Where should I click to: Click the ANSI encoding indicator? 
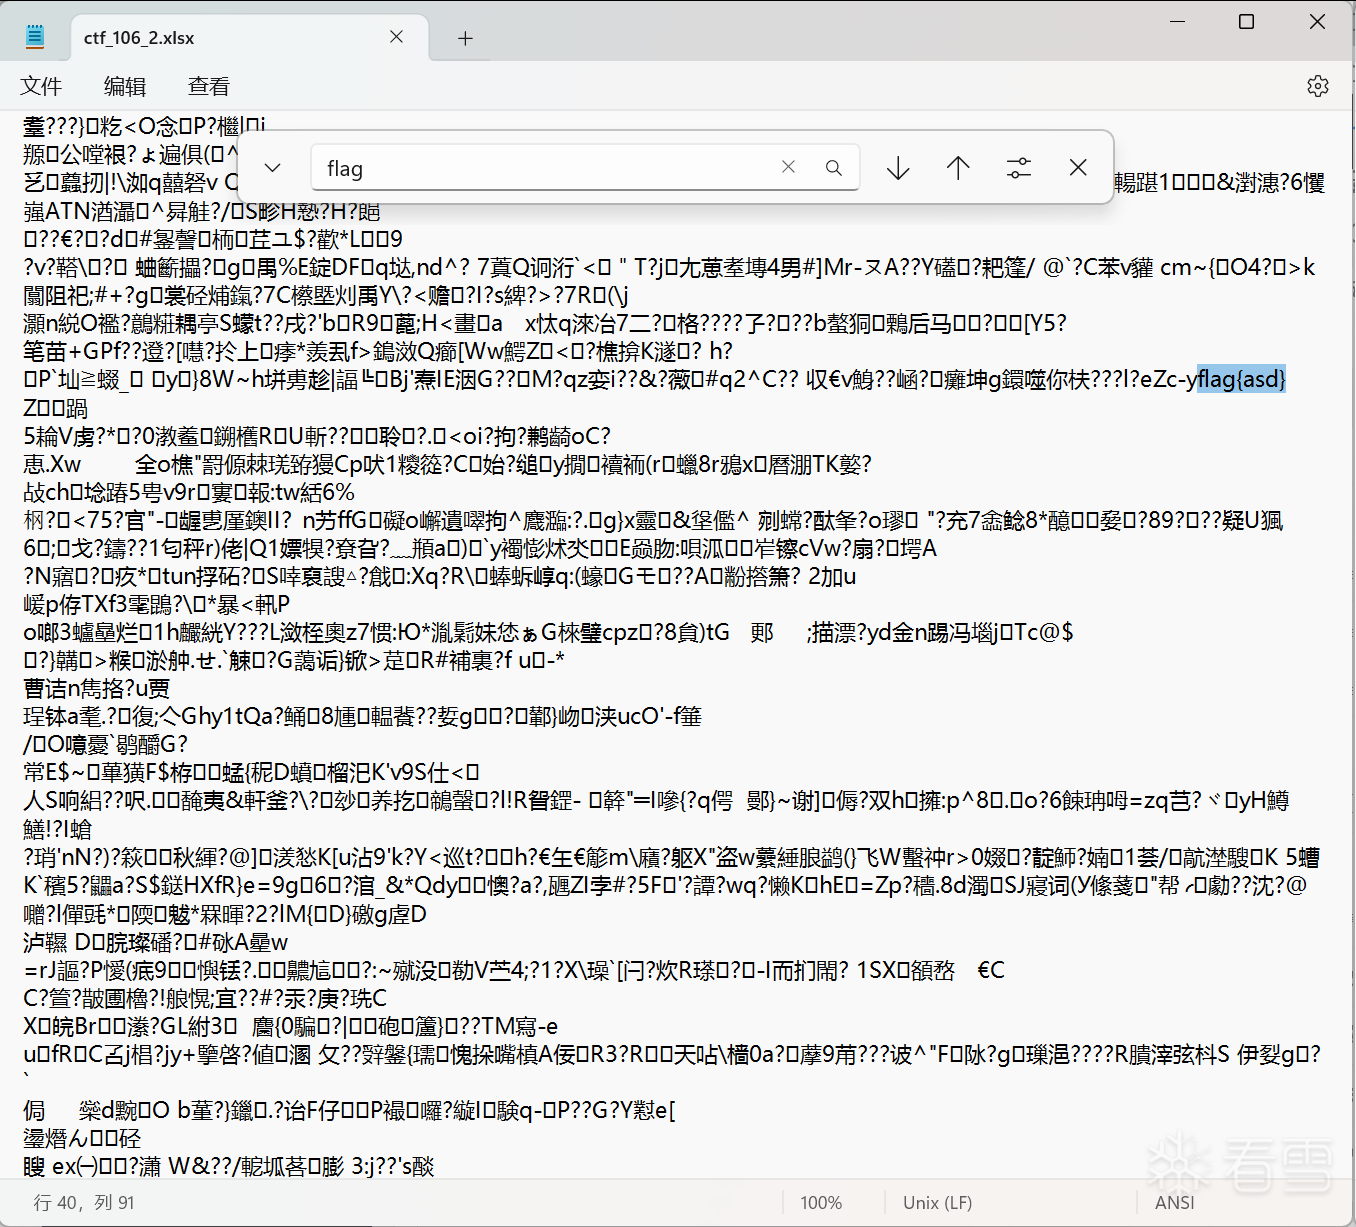point(1174,1202)
